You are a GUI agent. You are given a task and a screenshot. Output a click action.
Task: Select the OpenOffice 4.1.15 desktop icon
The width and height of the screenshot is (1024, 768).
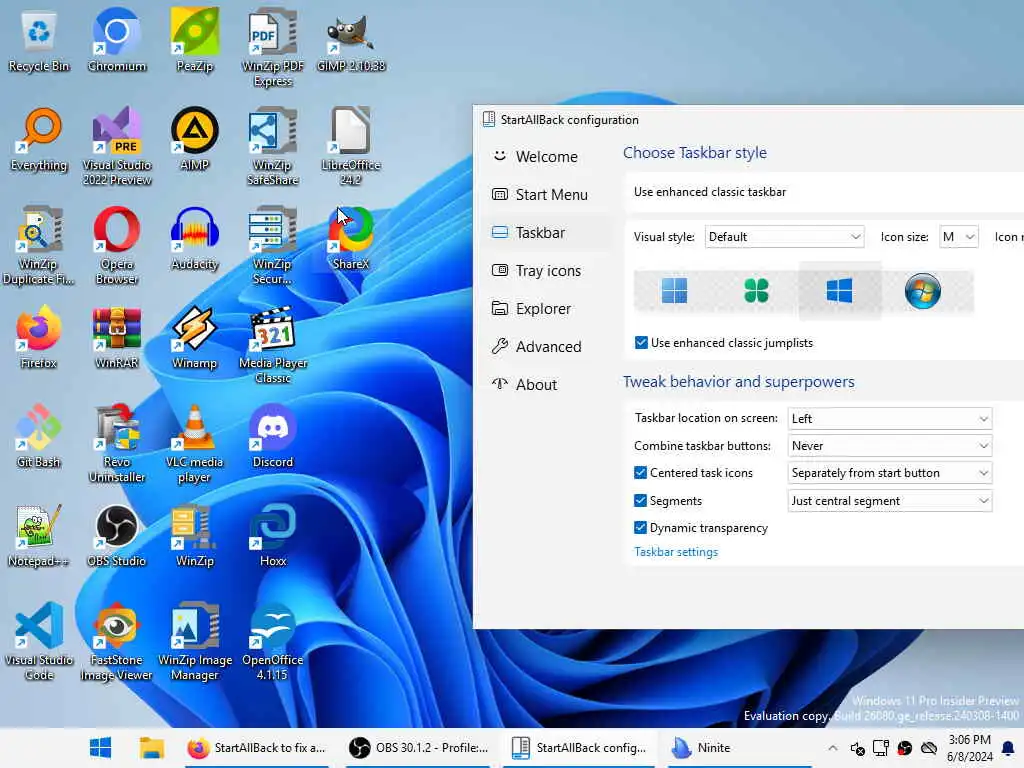(273, 643)
